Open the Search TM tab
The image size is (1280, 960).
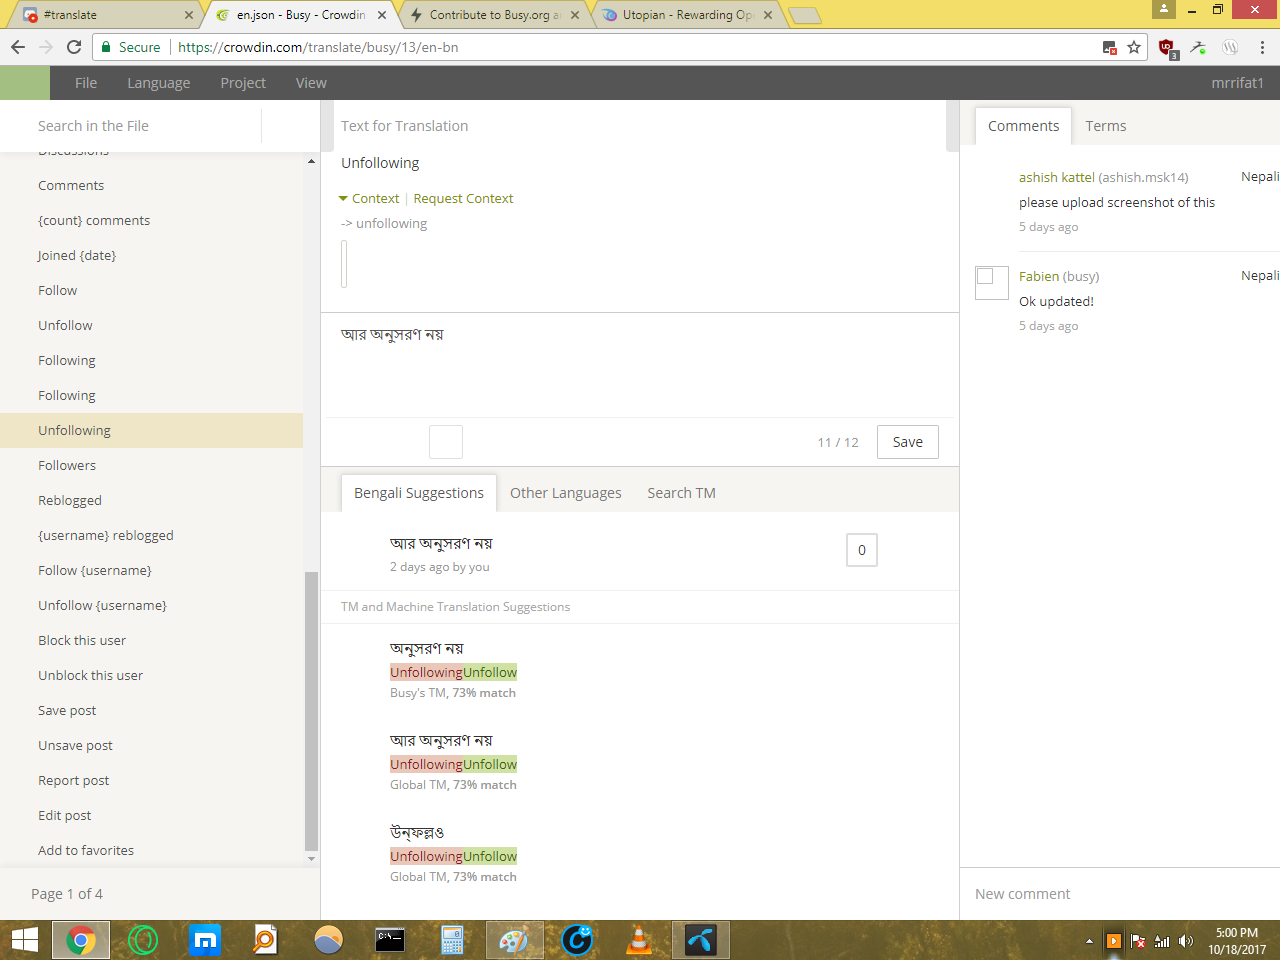(681, 493)
